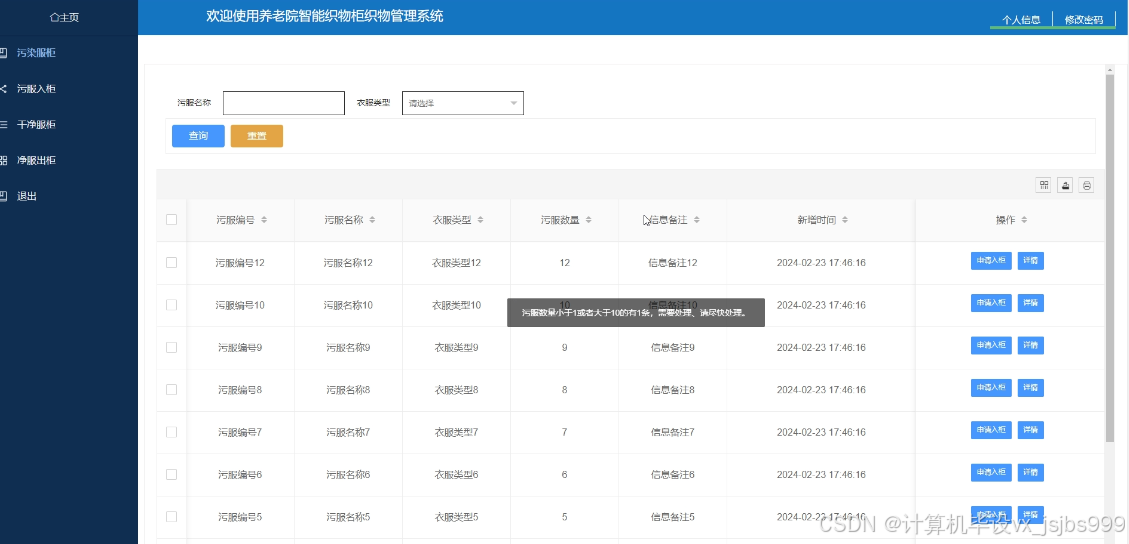Click cell 信息备注8
1129x544 pixels.
pos(673,390)
